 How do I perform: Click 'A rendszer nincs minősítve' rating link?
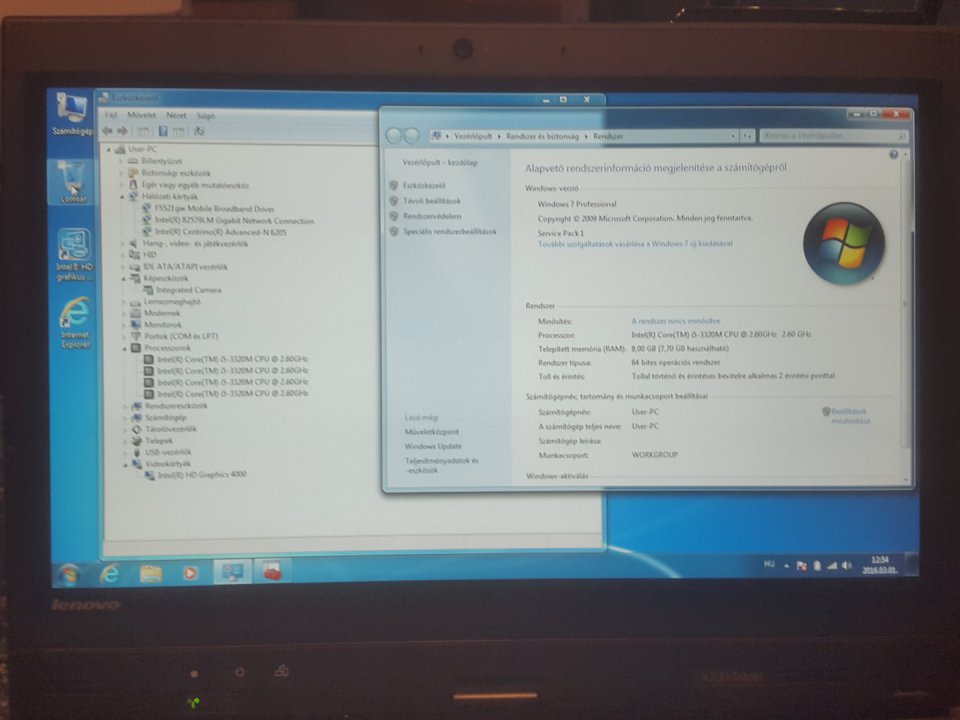676,321
